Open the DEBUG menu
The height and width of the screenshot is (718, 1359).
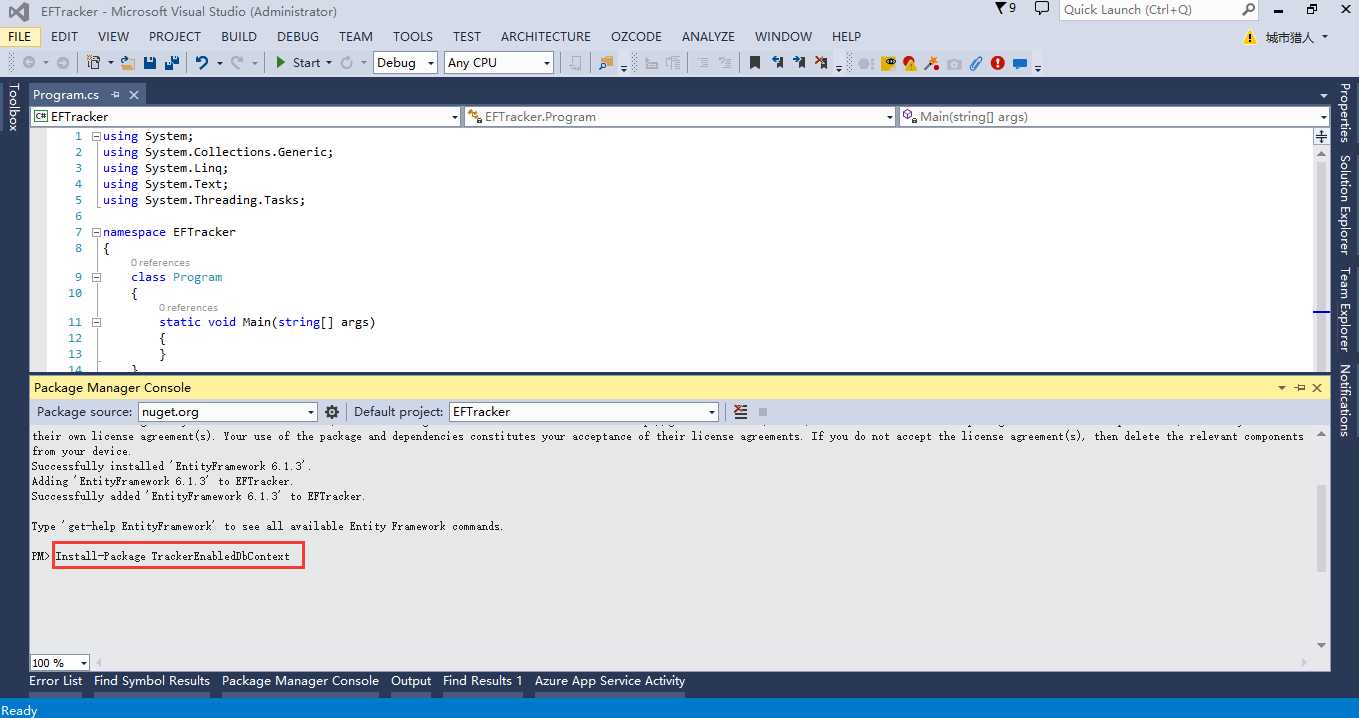click(x=298, y=36)
